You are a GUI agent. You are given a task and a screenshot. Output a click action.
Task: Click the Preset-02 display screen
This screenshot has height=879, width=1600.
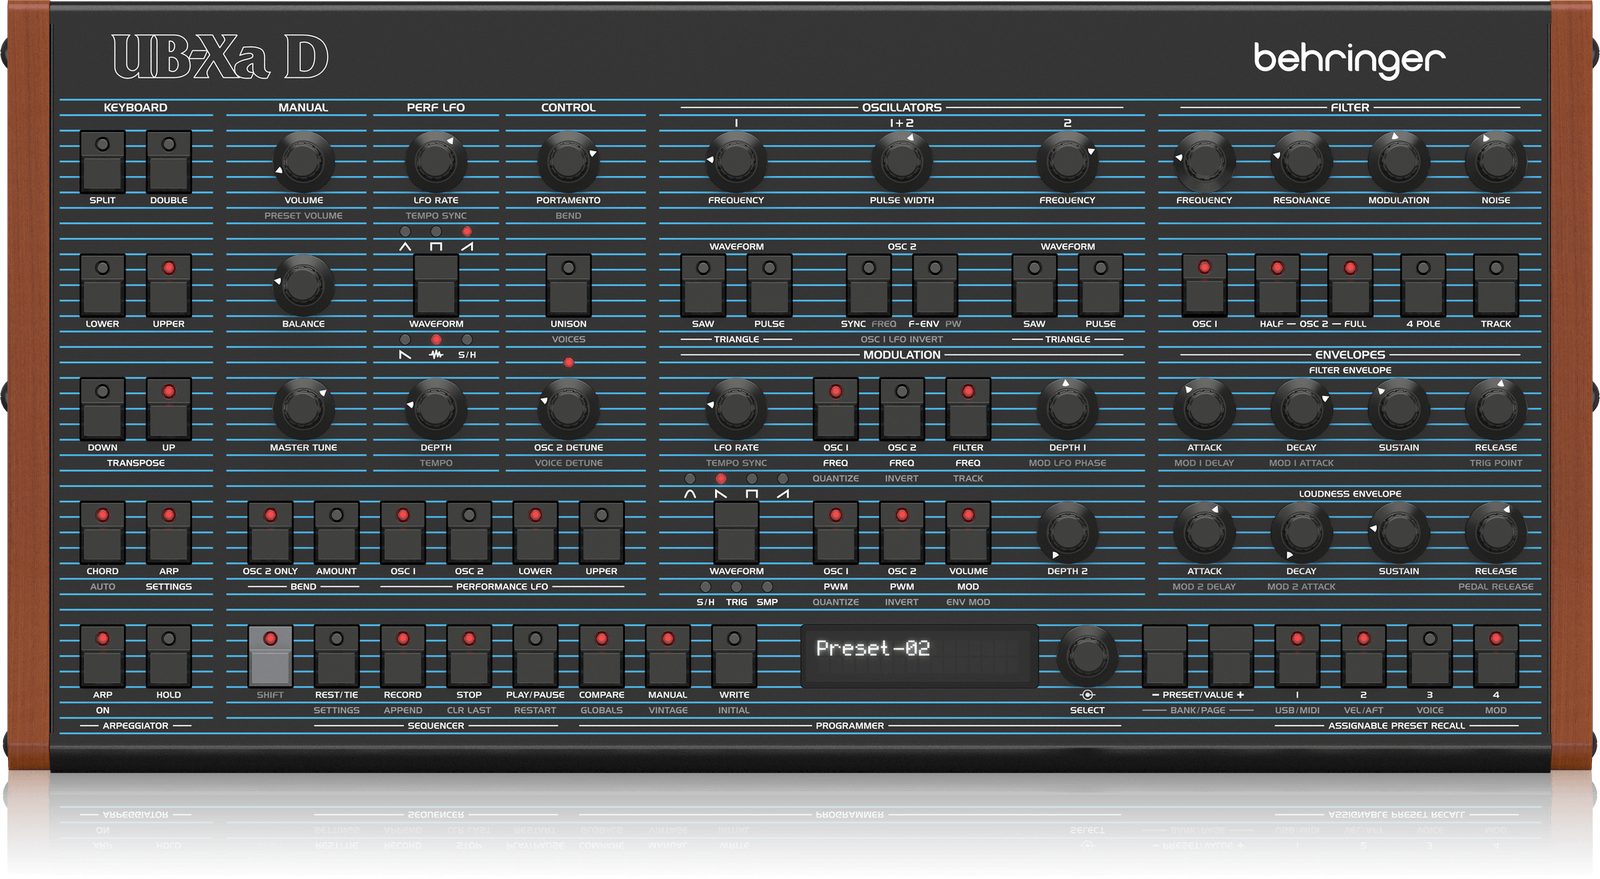pyautogui.click(x=918, y=655)
